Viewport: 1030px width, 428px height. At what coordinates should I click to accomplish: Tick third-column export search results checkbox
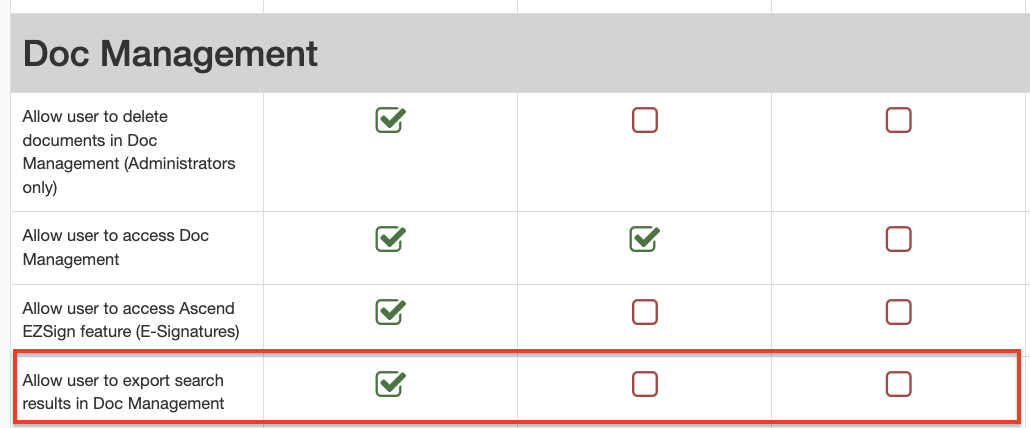coord(899,384)
